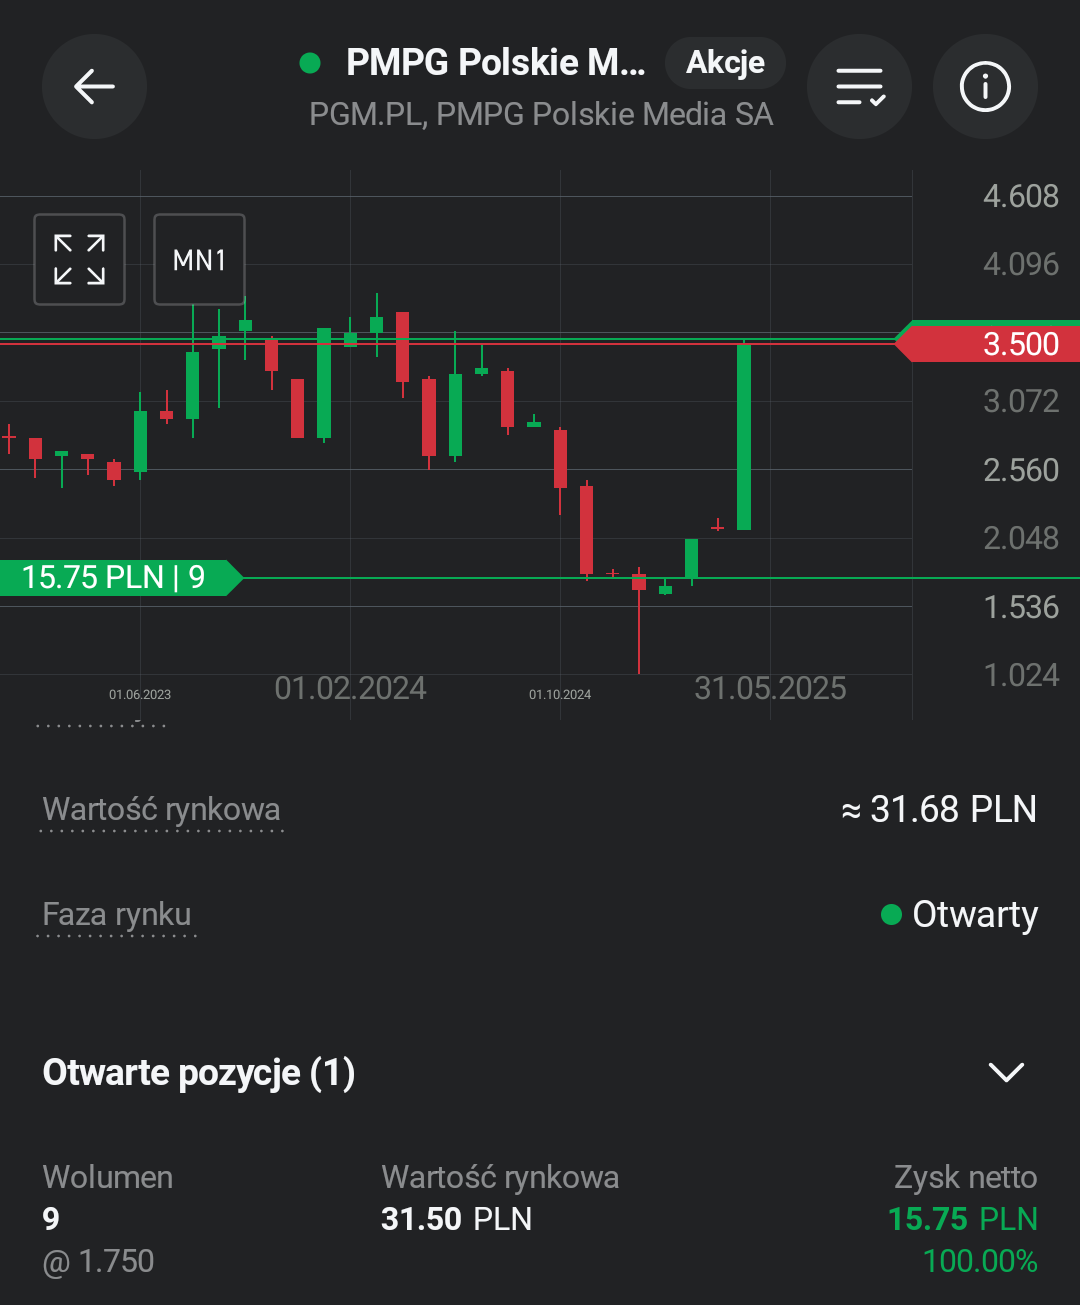Expand the chart to fullscreen
1080x1305 pixels.
click(x=79, y=260)
